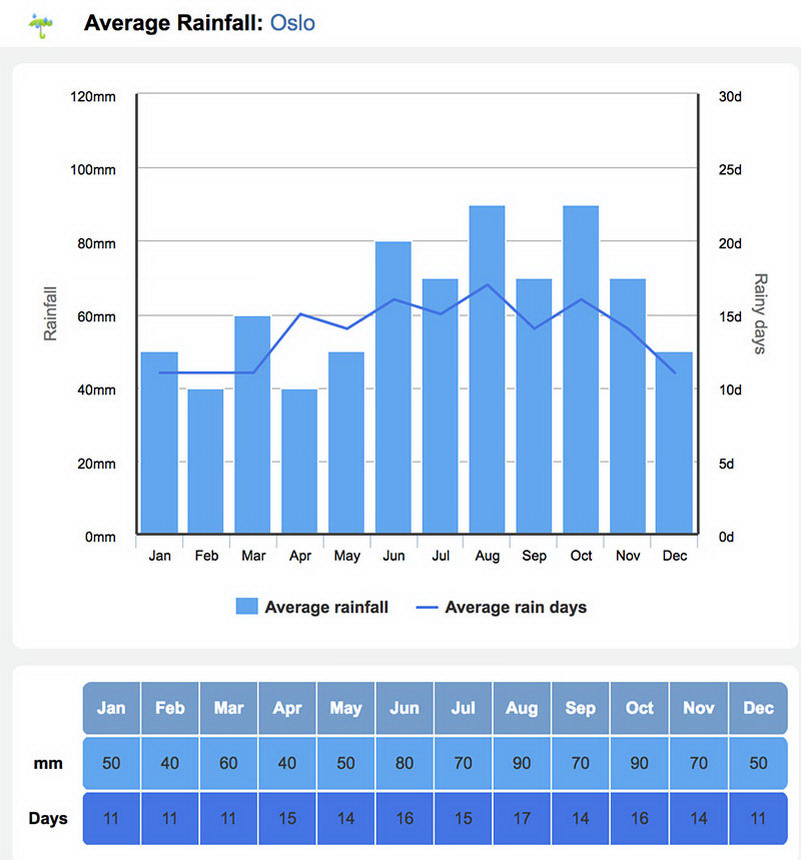Click the August rainfall bar
This screenshot has height=860, width=801.
coord(487,370)
